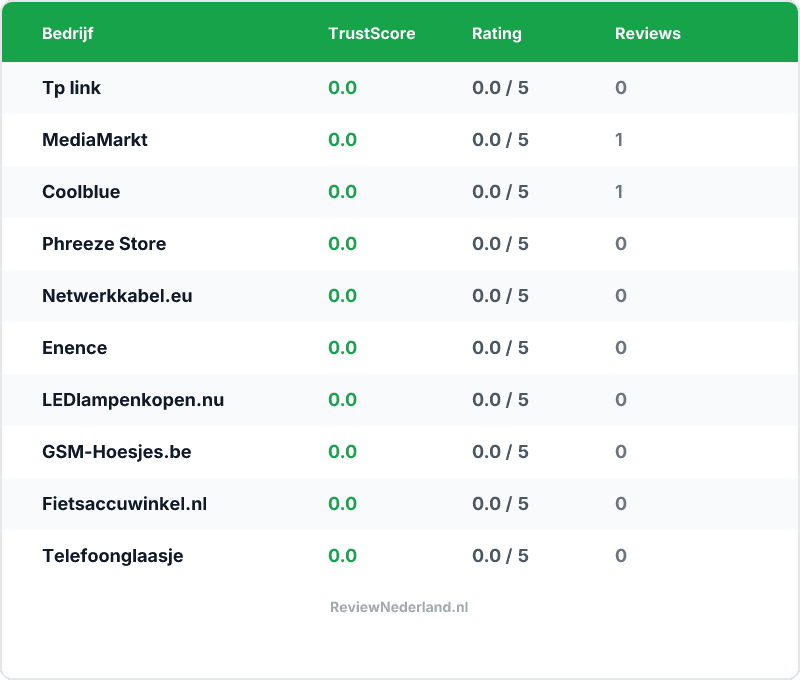
Task: Open the Enence company page
Action: (74, 348)
